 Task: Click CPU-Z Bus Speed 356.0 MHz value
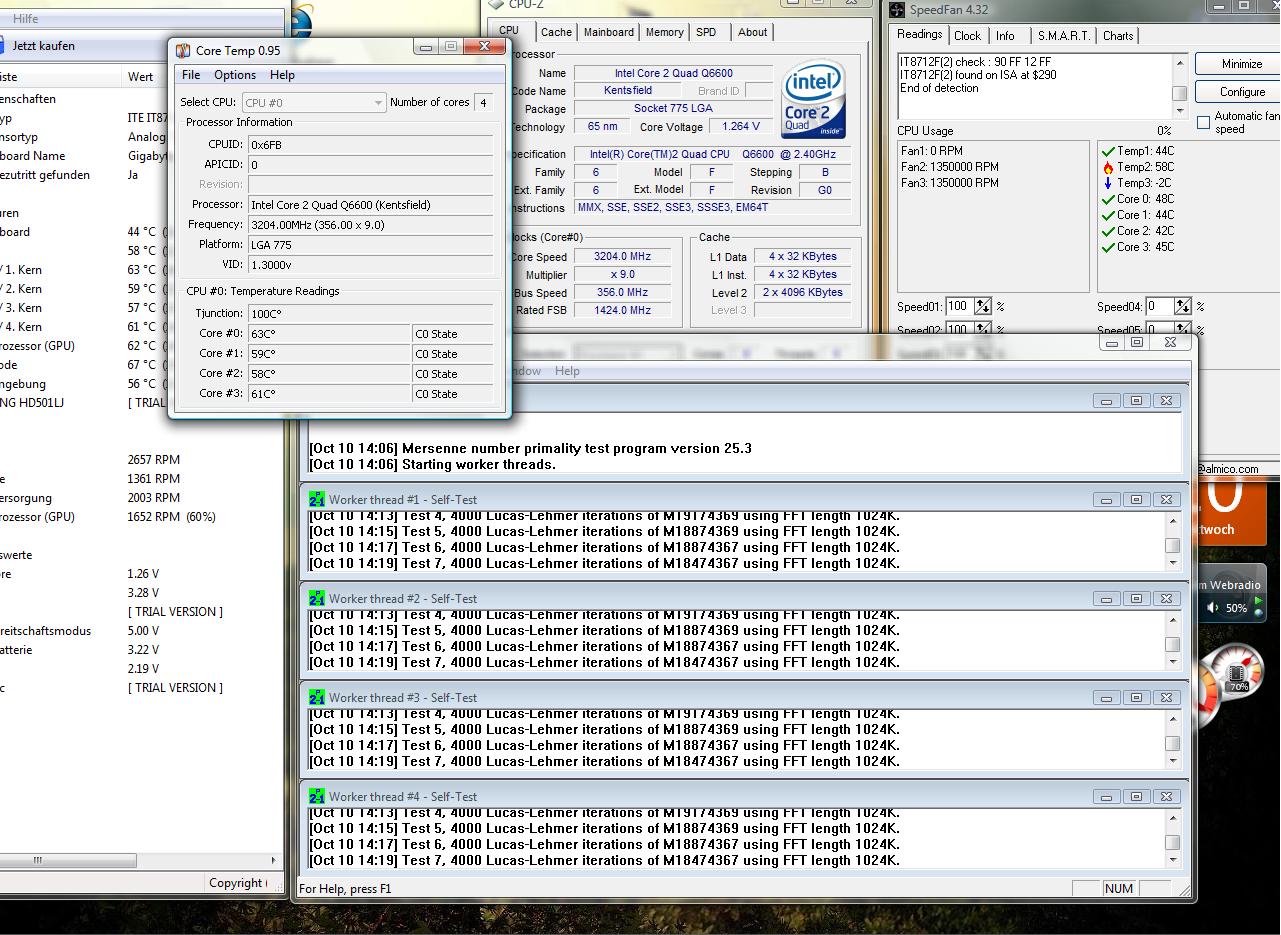click(622, 293)
